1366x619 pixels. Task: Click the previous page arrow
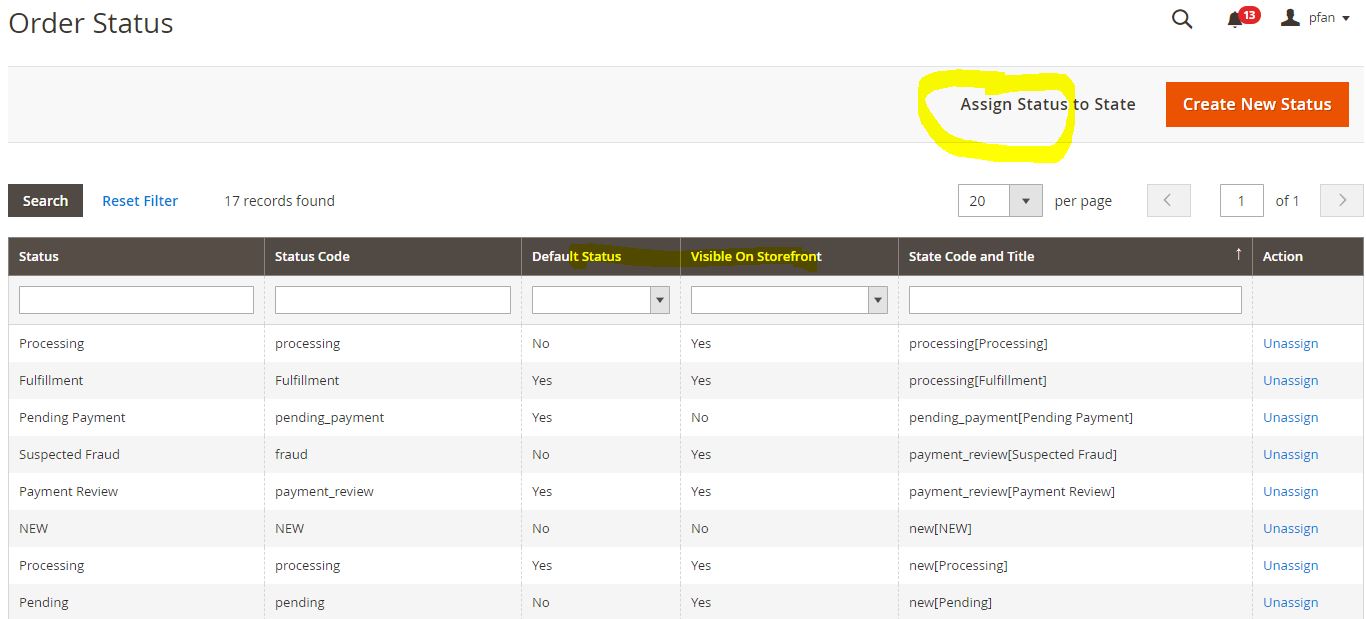click(1168, 200)
